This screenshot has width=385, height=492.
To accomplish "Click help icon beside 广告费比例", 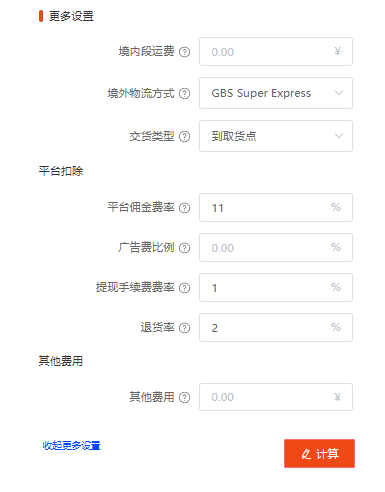I will click(184, 248).
